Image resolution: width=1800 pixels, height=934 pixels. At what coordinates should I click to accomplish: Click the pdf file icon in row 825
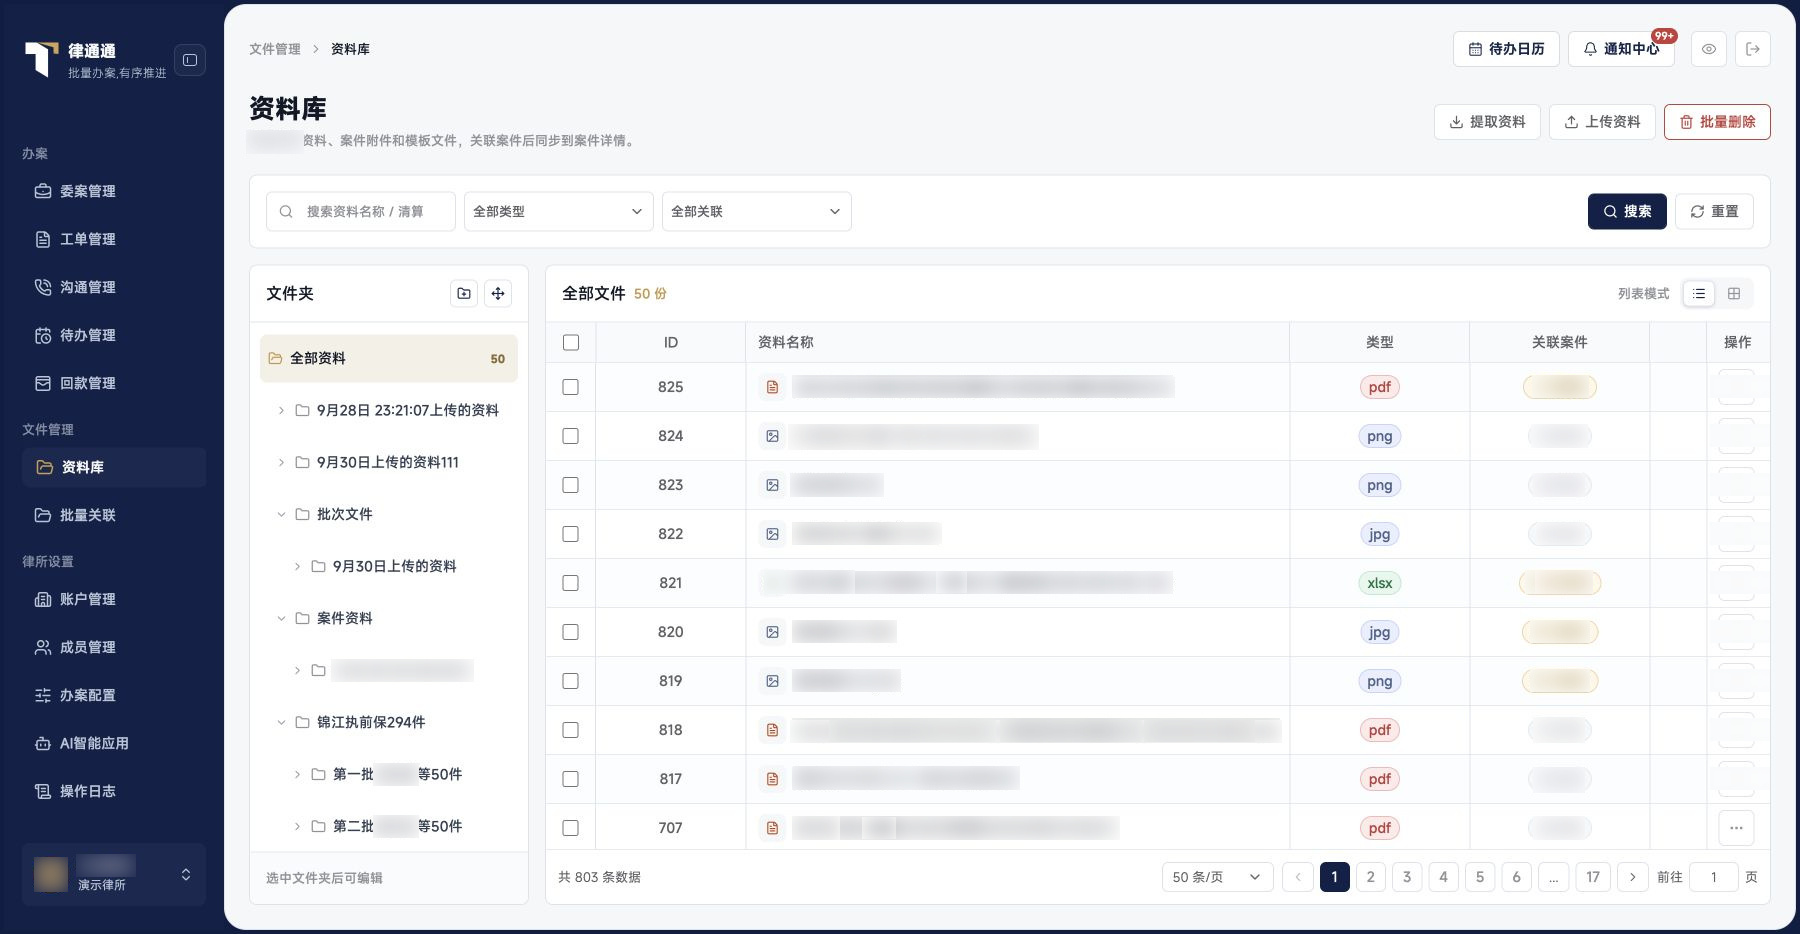coord(772,387)
